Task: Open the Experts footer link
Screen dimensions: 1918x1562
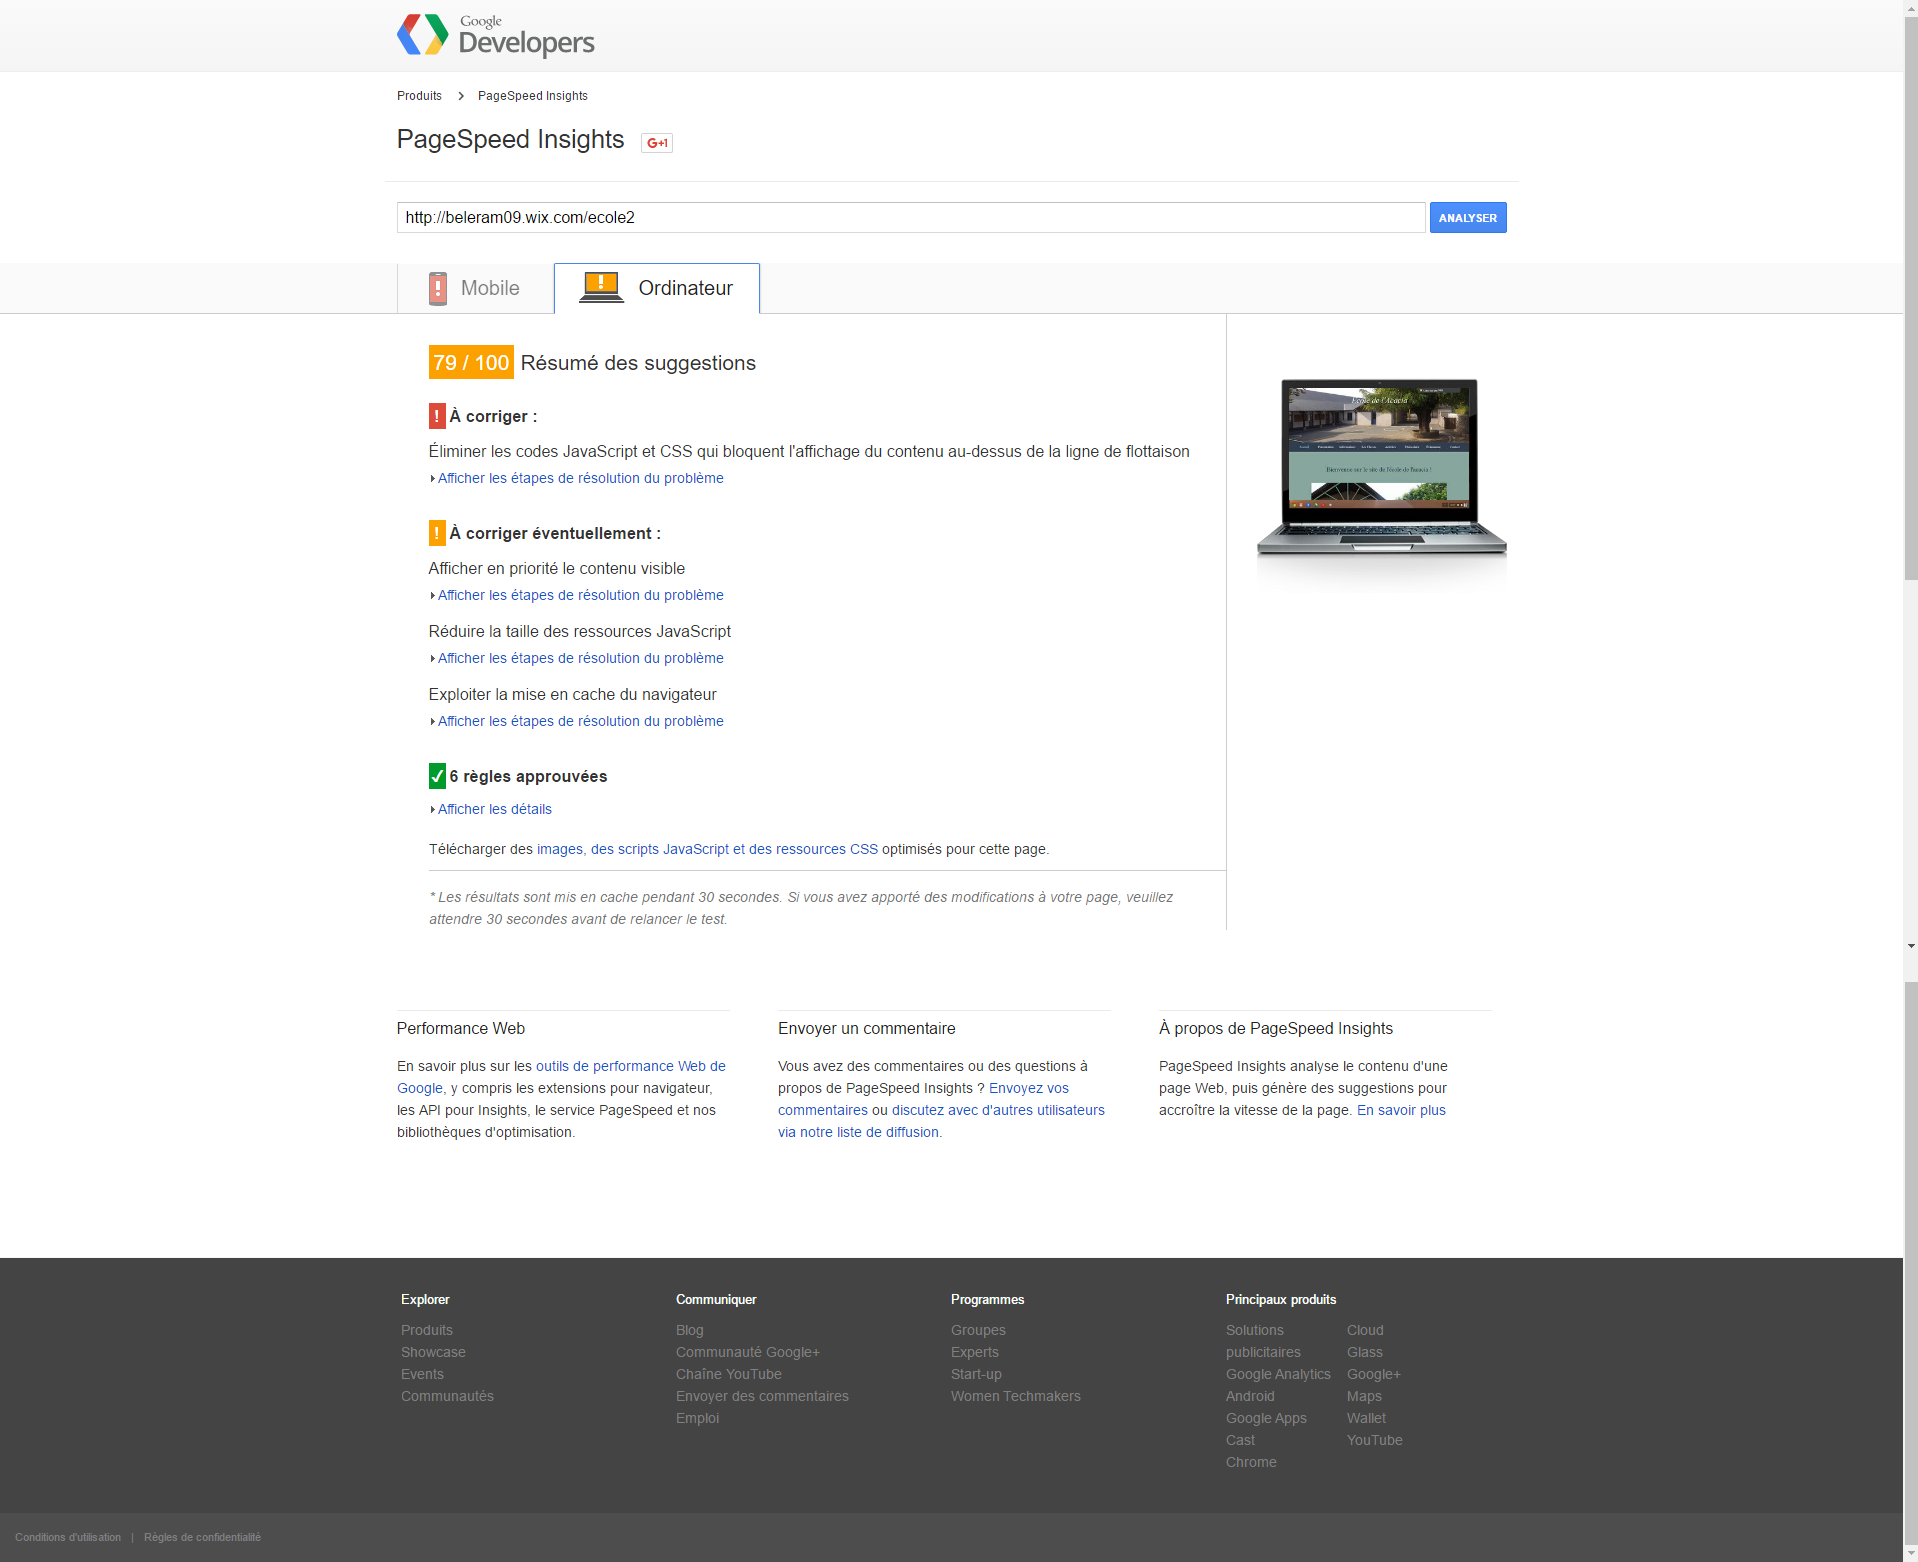Action: (975, 1352)
